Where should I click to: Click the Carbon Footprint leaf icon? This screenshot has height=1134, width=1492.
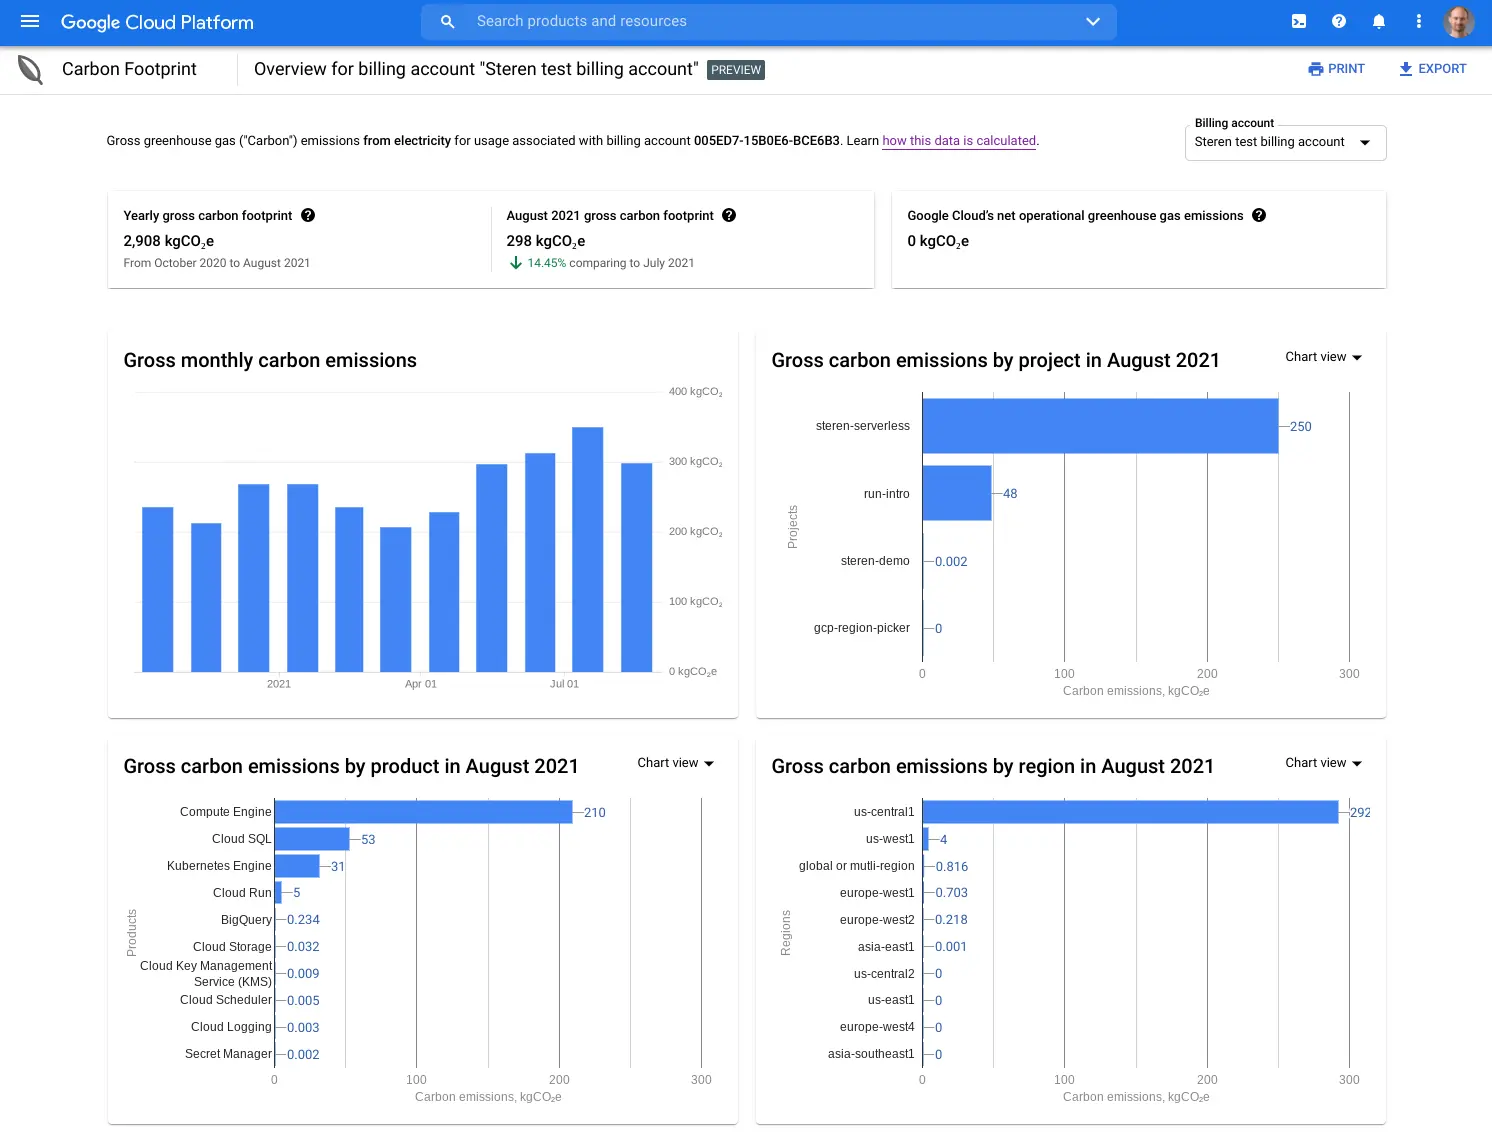pos(28,69)
